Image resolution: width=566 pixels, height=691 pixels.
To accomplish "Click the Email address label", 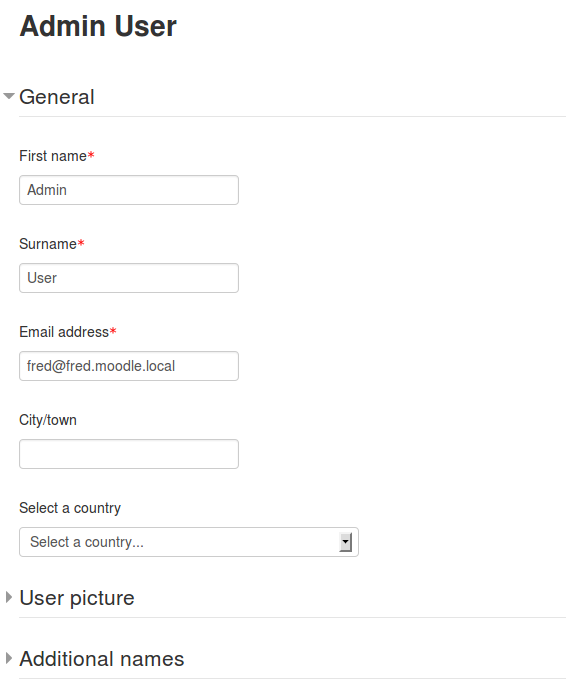I will [64, 332].
